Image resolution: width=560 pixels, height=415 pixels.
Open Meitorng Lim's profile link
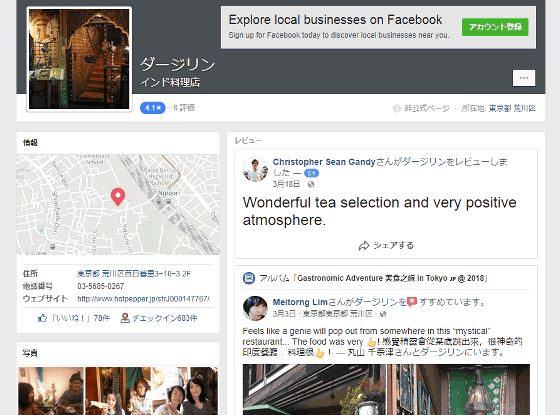[300, 302]
